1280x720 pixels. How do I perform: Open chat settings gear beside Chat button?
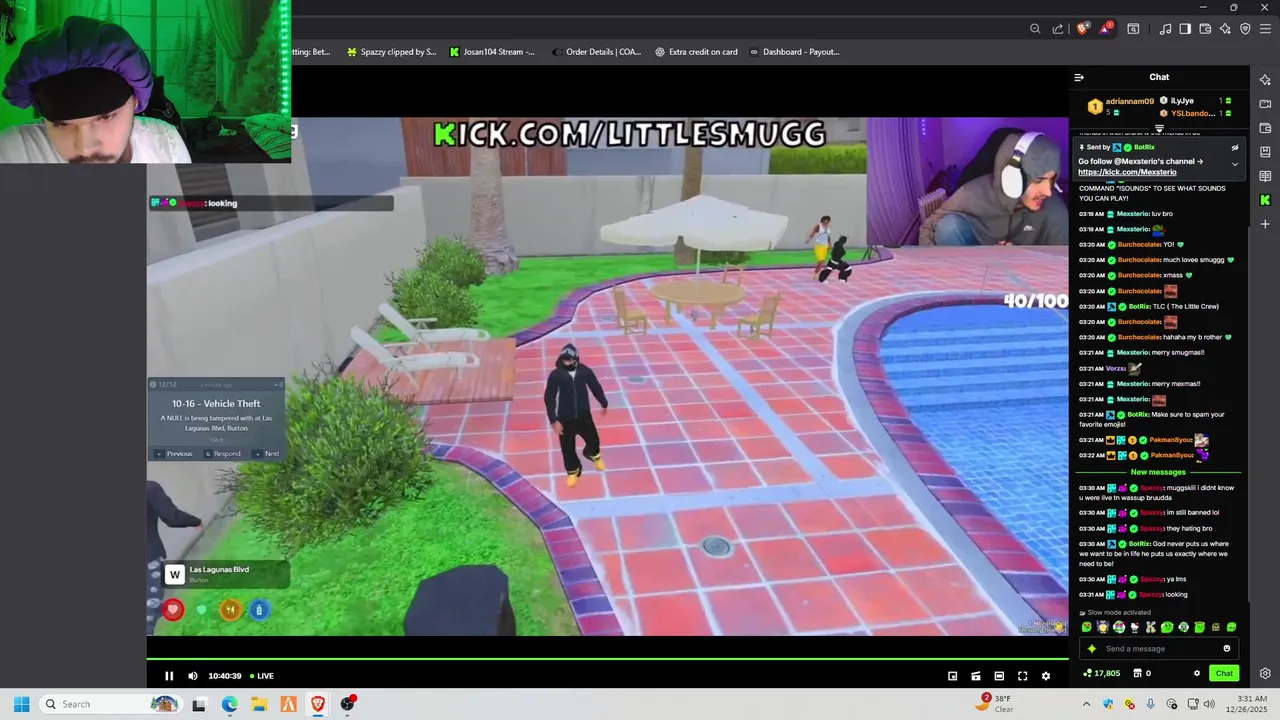coord(1197,673)
